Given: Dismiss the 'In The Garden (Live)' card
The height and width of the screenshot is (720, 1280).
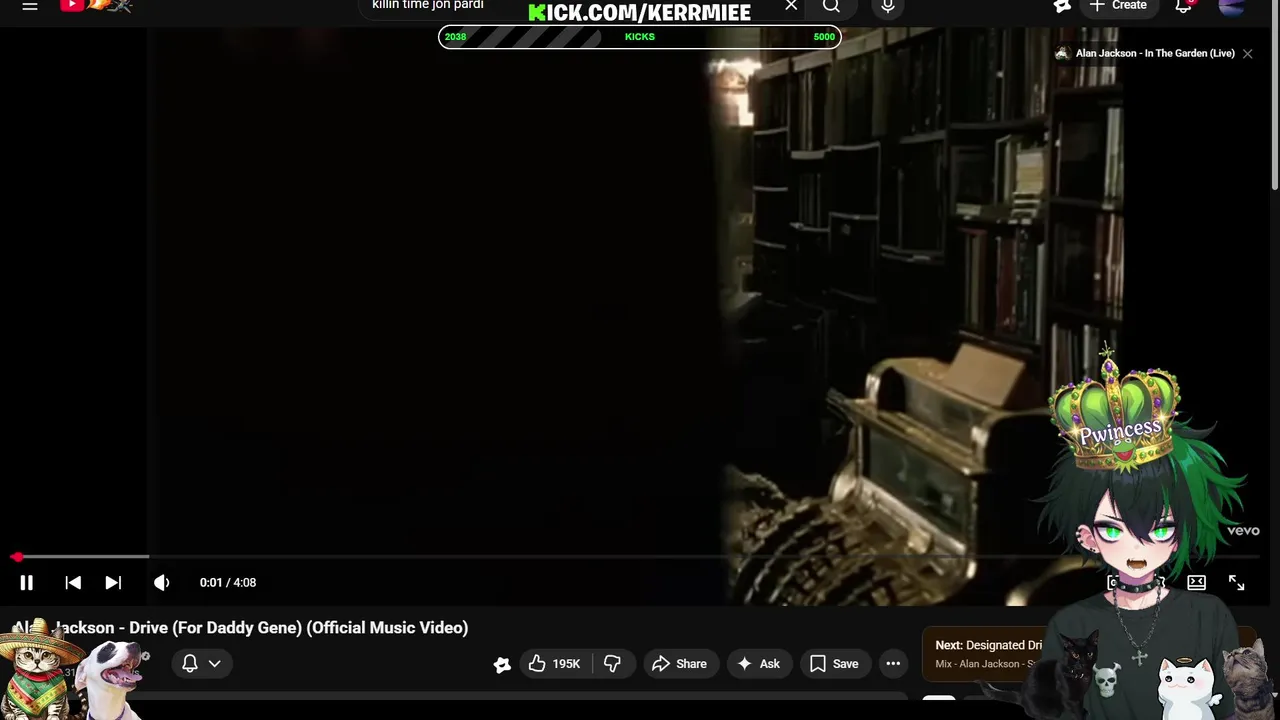Looking at the screenshot, I should (x=1248, y=54).
